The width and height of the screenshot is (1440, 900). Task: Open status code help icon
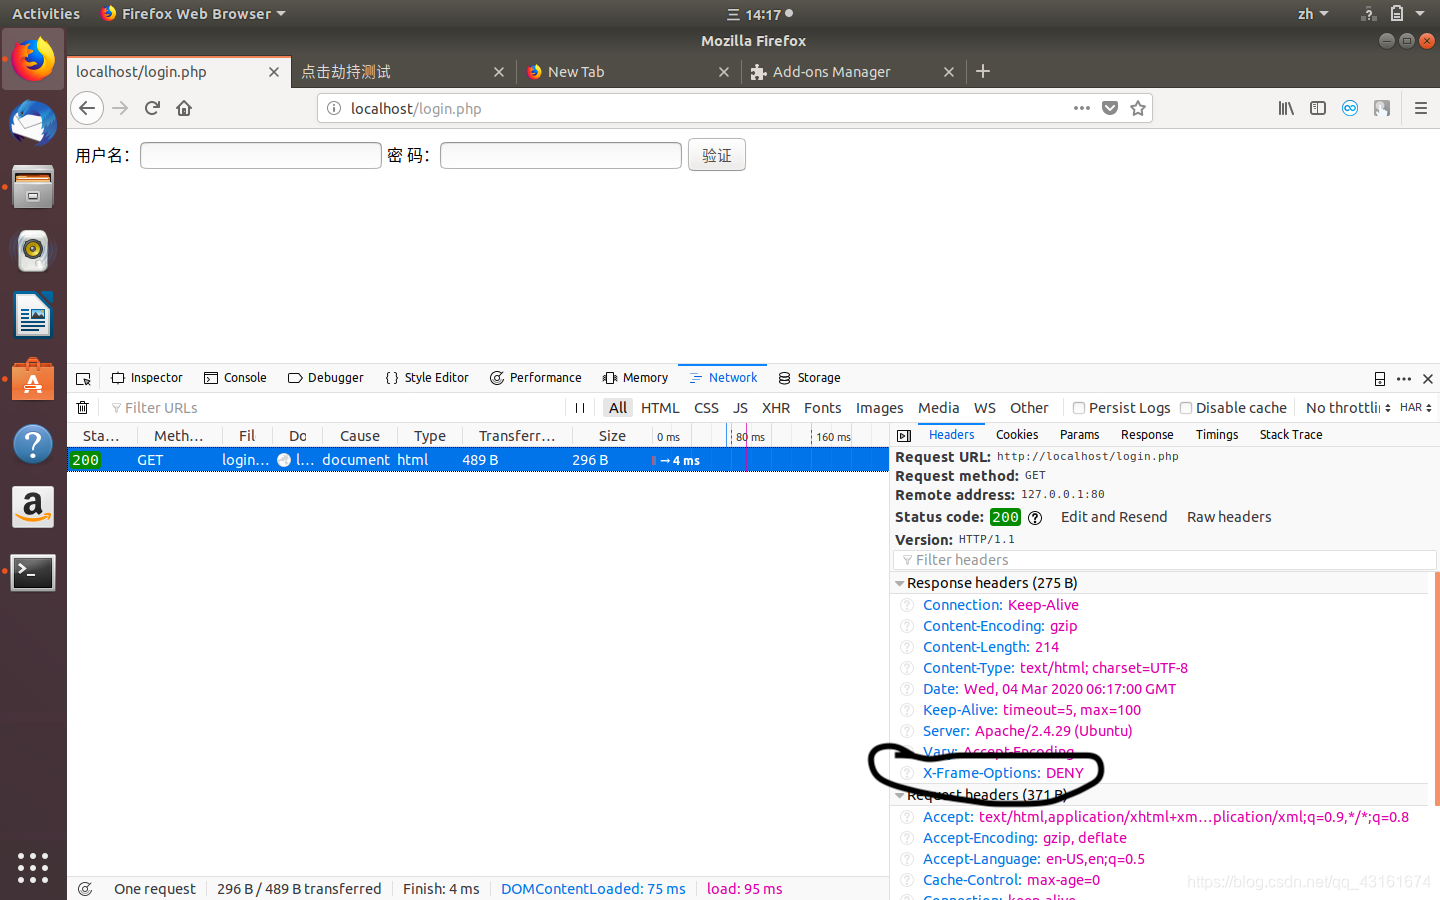pyautogui.click(x=1035, y=517)
